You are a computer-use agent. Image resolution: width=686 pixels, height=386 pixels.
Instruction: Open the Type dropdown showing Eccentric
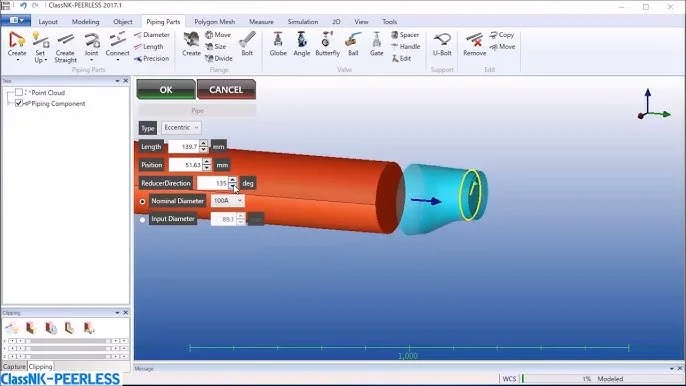[x=181, y=127]
